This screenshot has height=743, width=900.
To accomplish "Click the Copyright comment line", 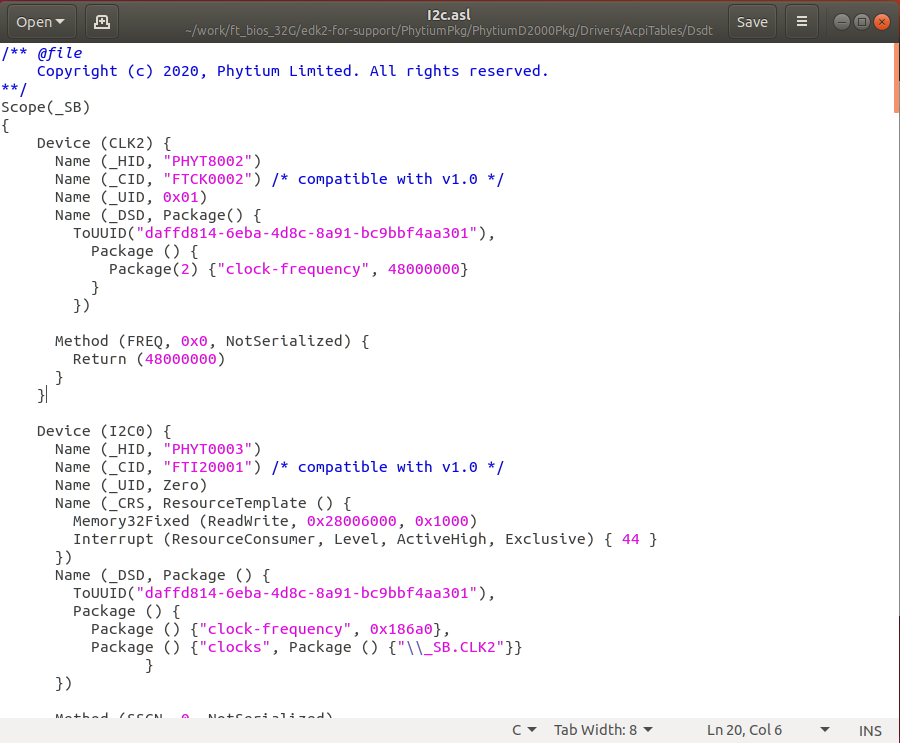I will click(x=293, y=71).
